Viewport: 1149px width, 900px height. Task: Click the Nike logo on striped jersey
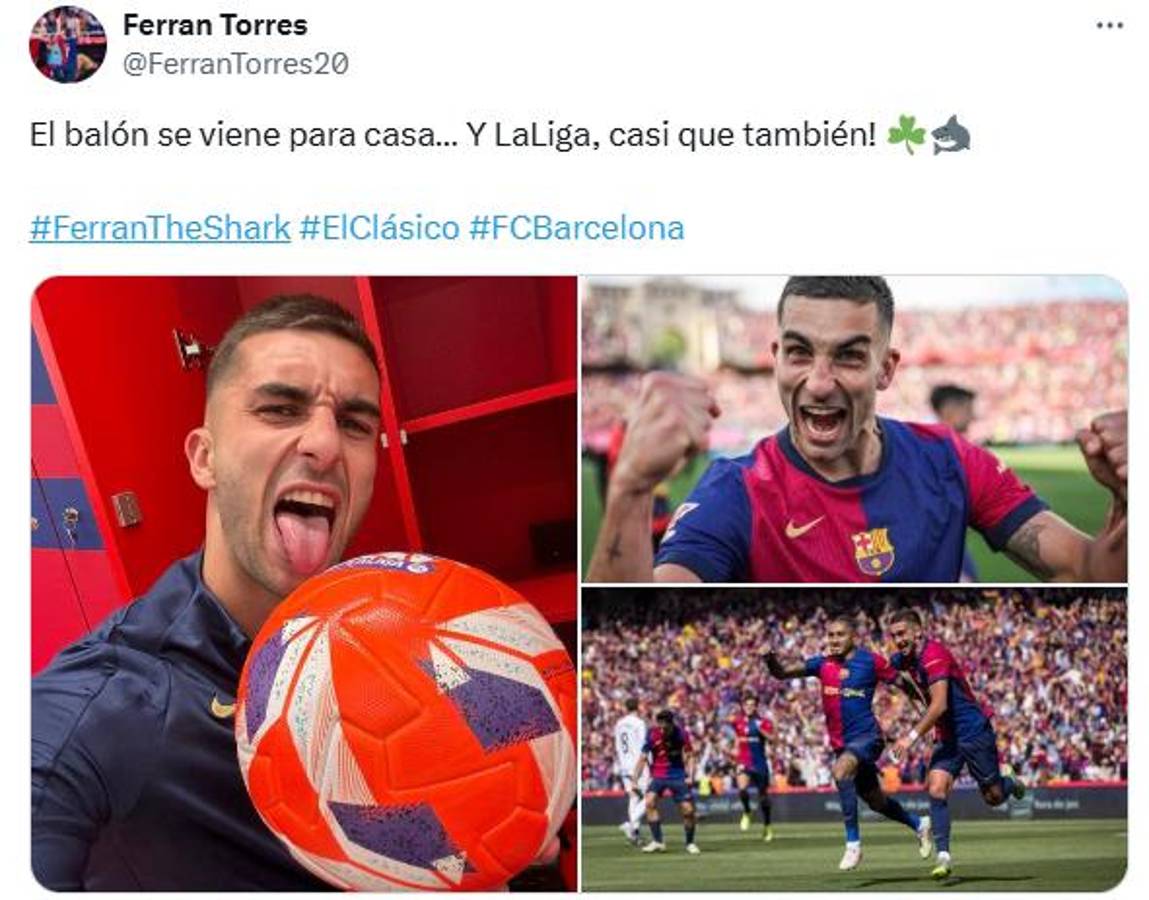click(804, 526)
